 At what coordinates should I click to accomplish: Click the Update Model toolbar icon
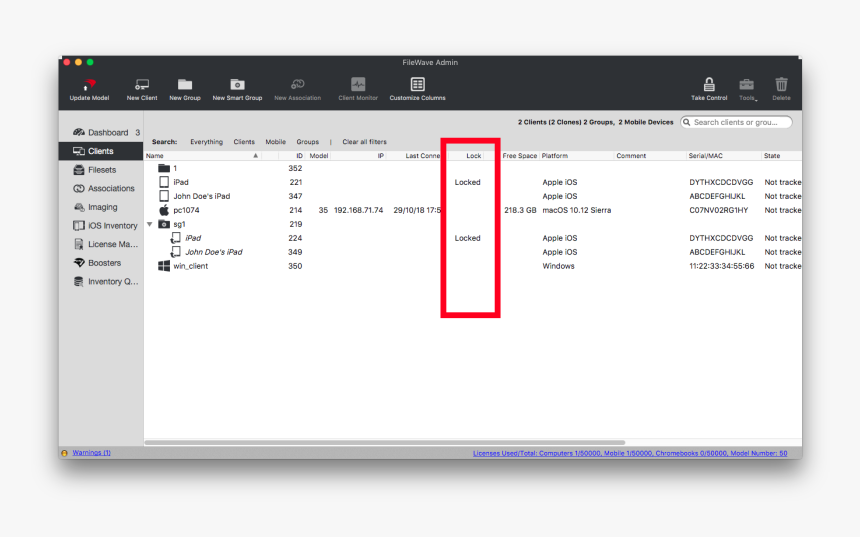pos(88,87)
